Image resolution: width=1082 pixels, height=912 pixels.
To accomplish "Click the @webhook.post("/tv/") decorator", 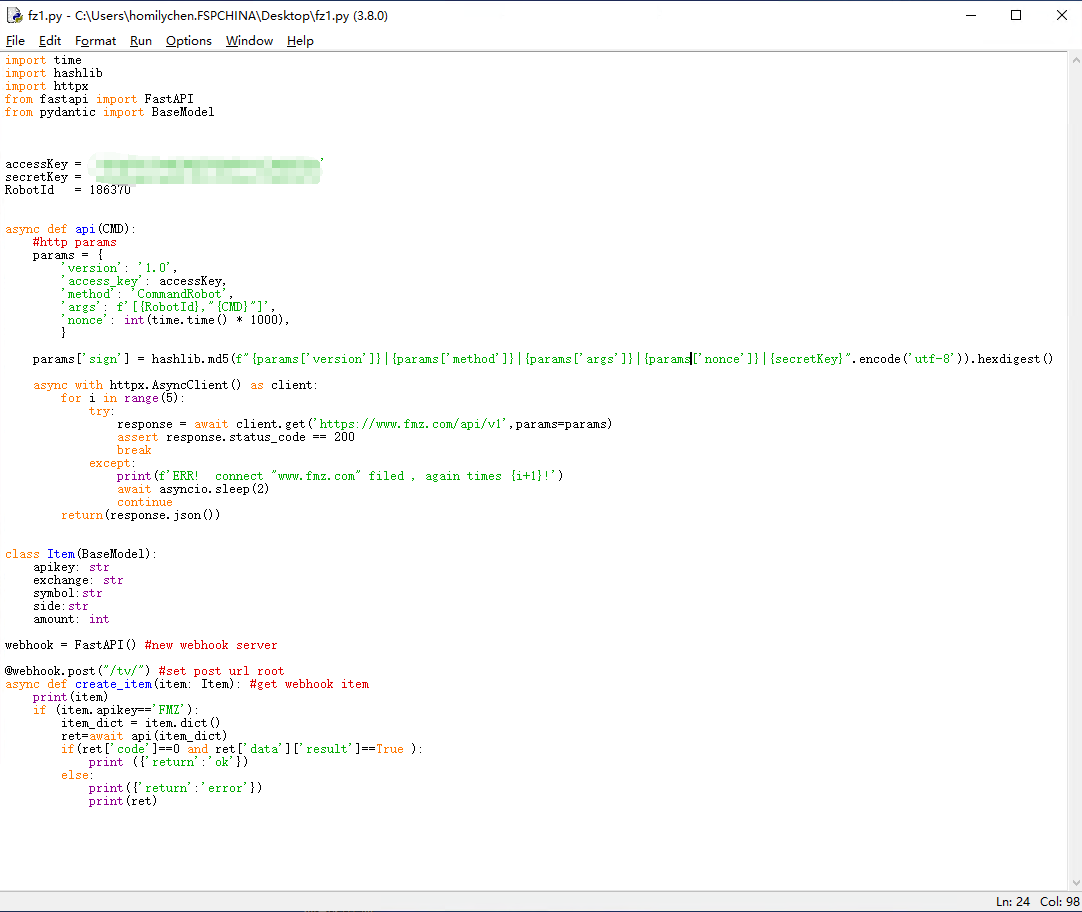I will click(77, 672).
